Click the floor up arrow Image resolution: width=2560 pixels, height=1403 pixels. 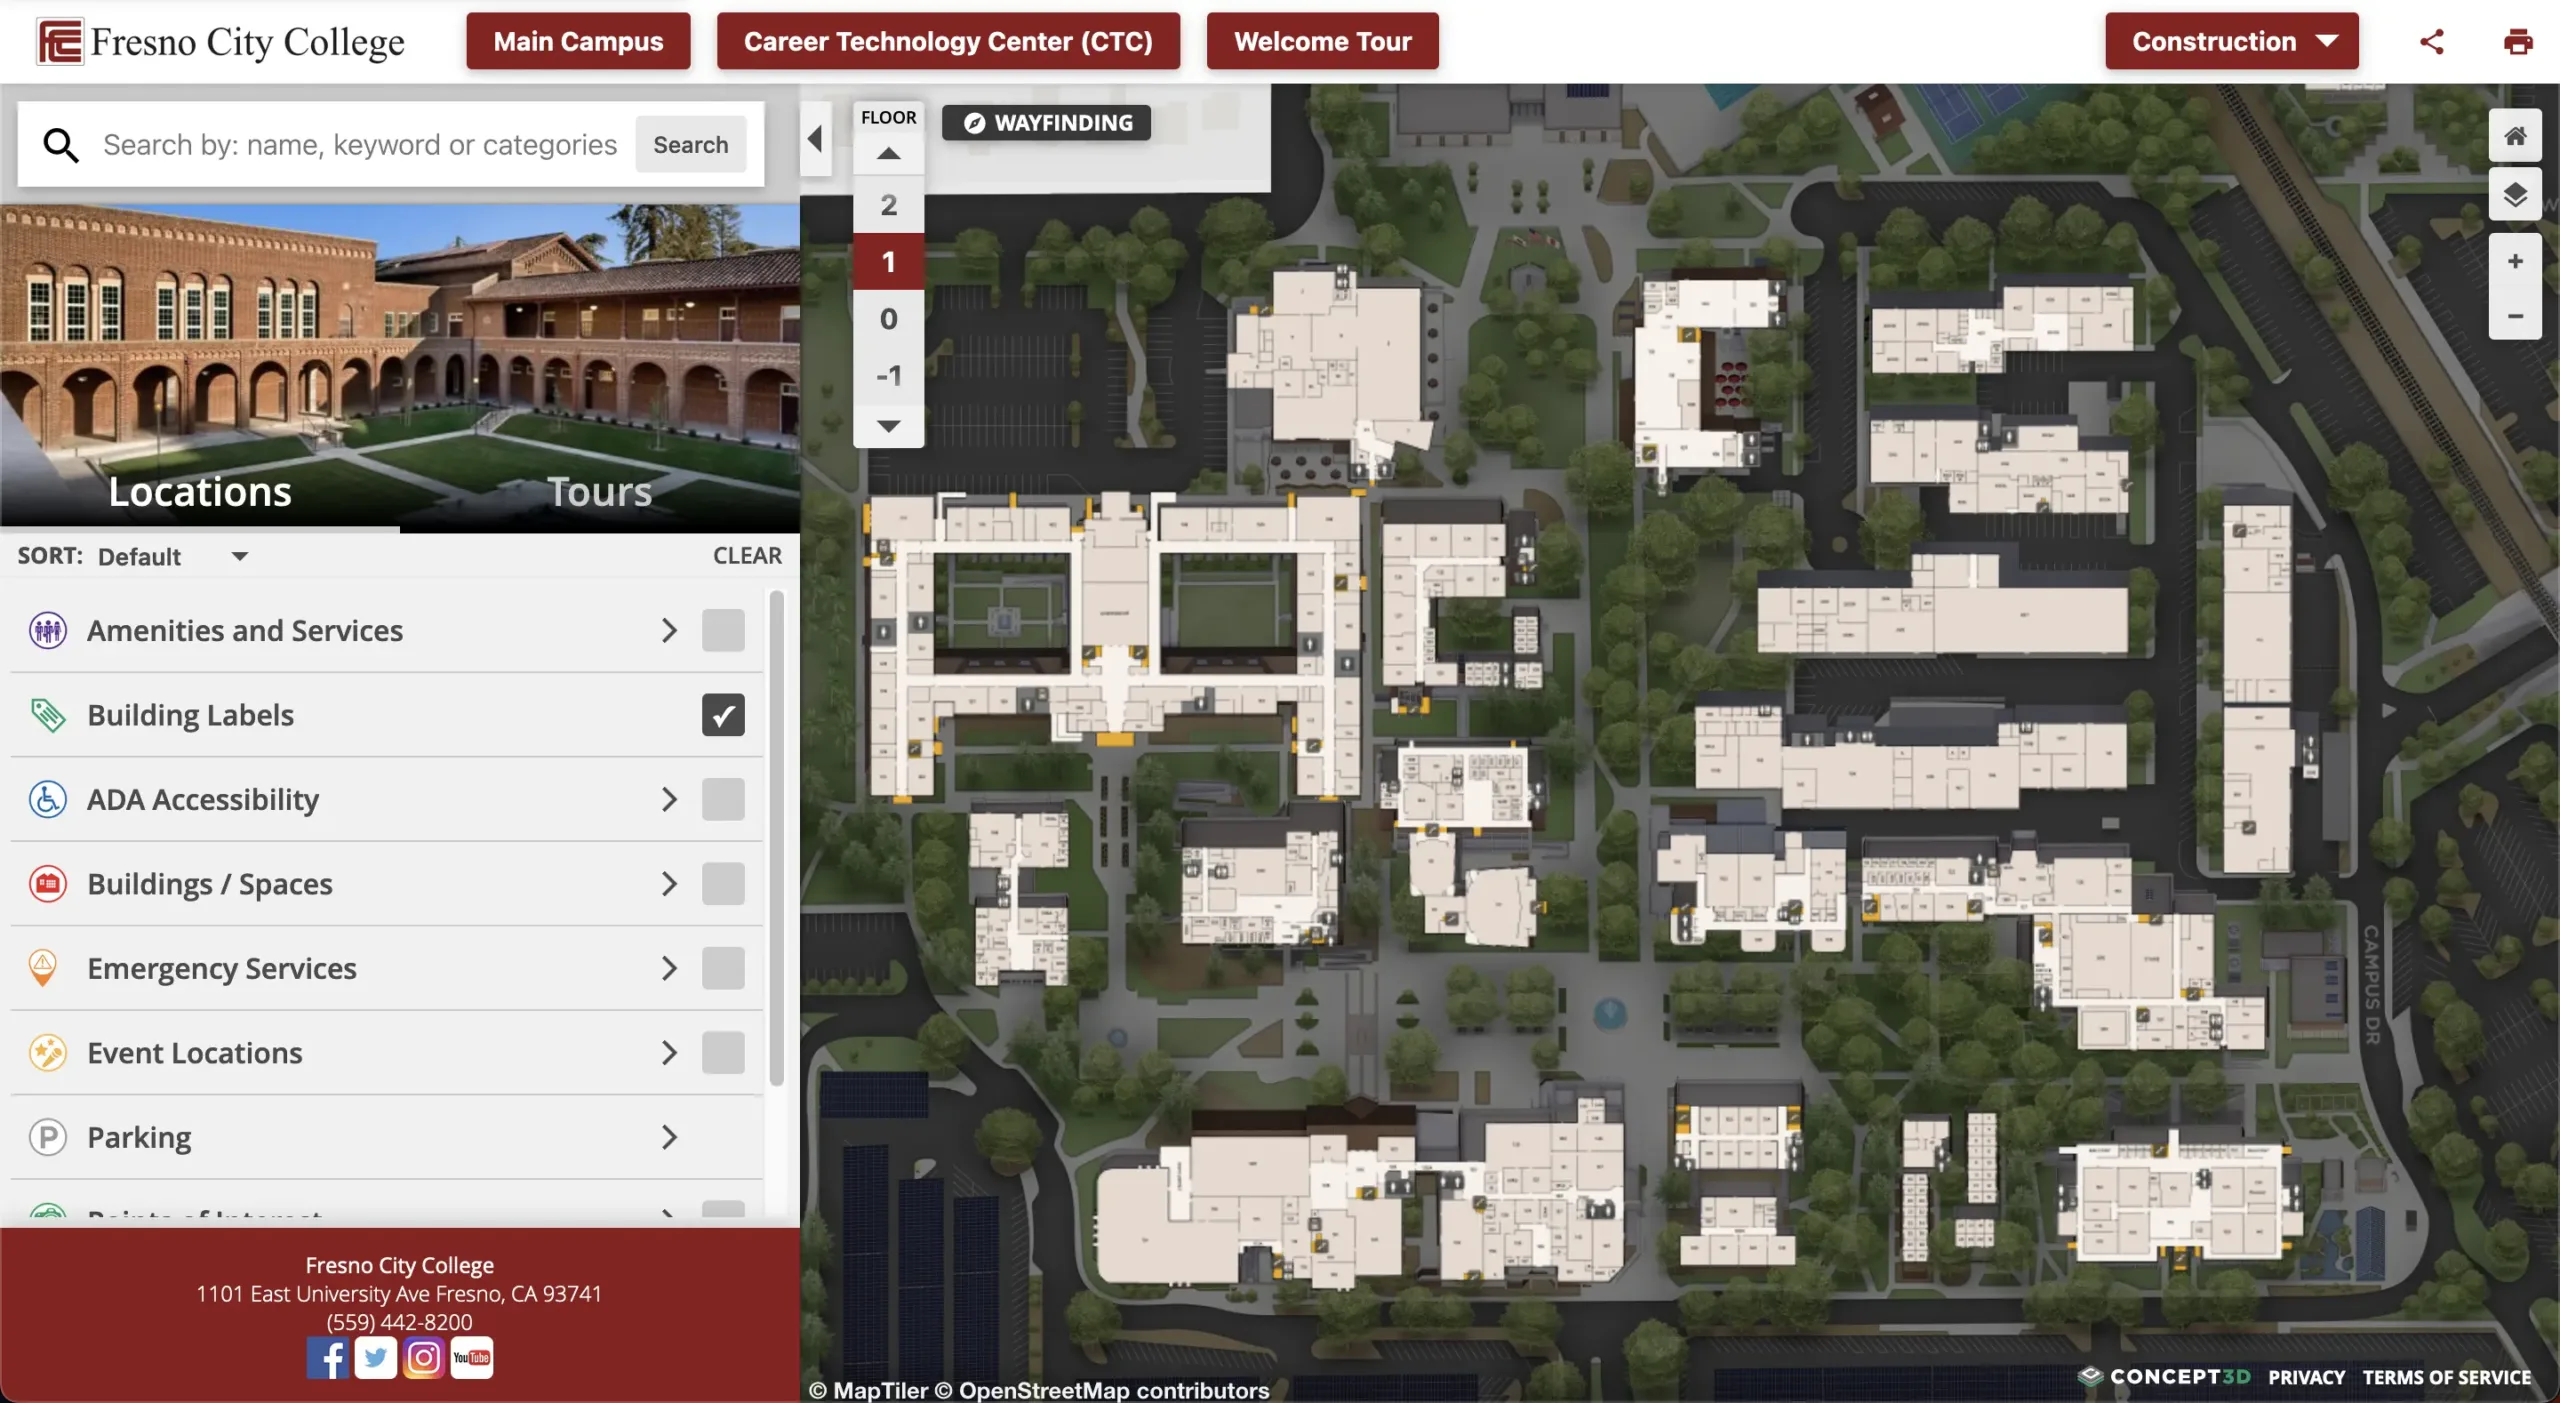point(888,154)
